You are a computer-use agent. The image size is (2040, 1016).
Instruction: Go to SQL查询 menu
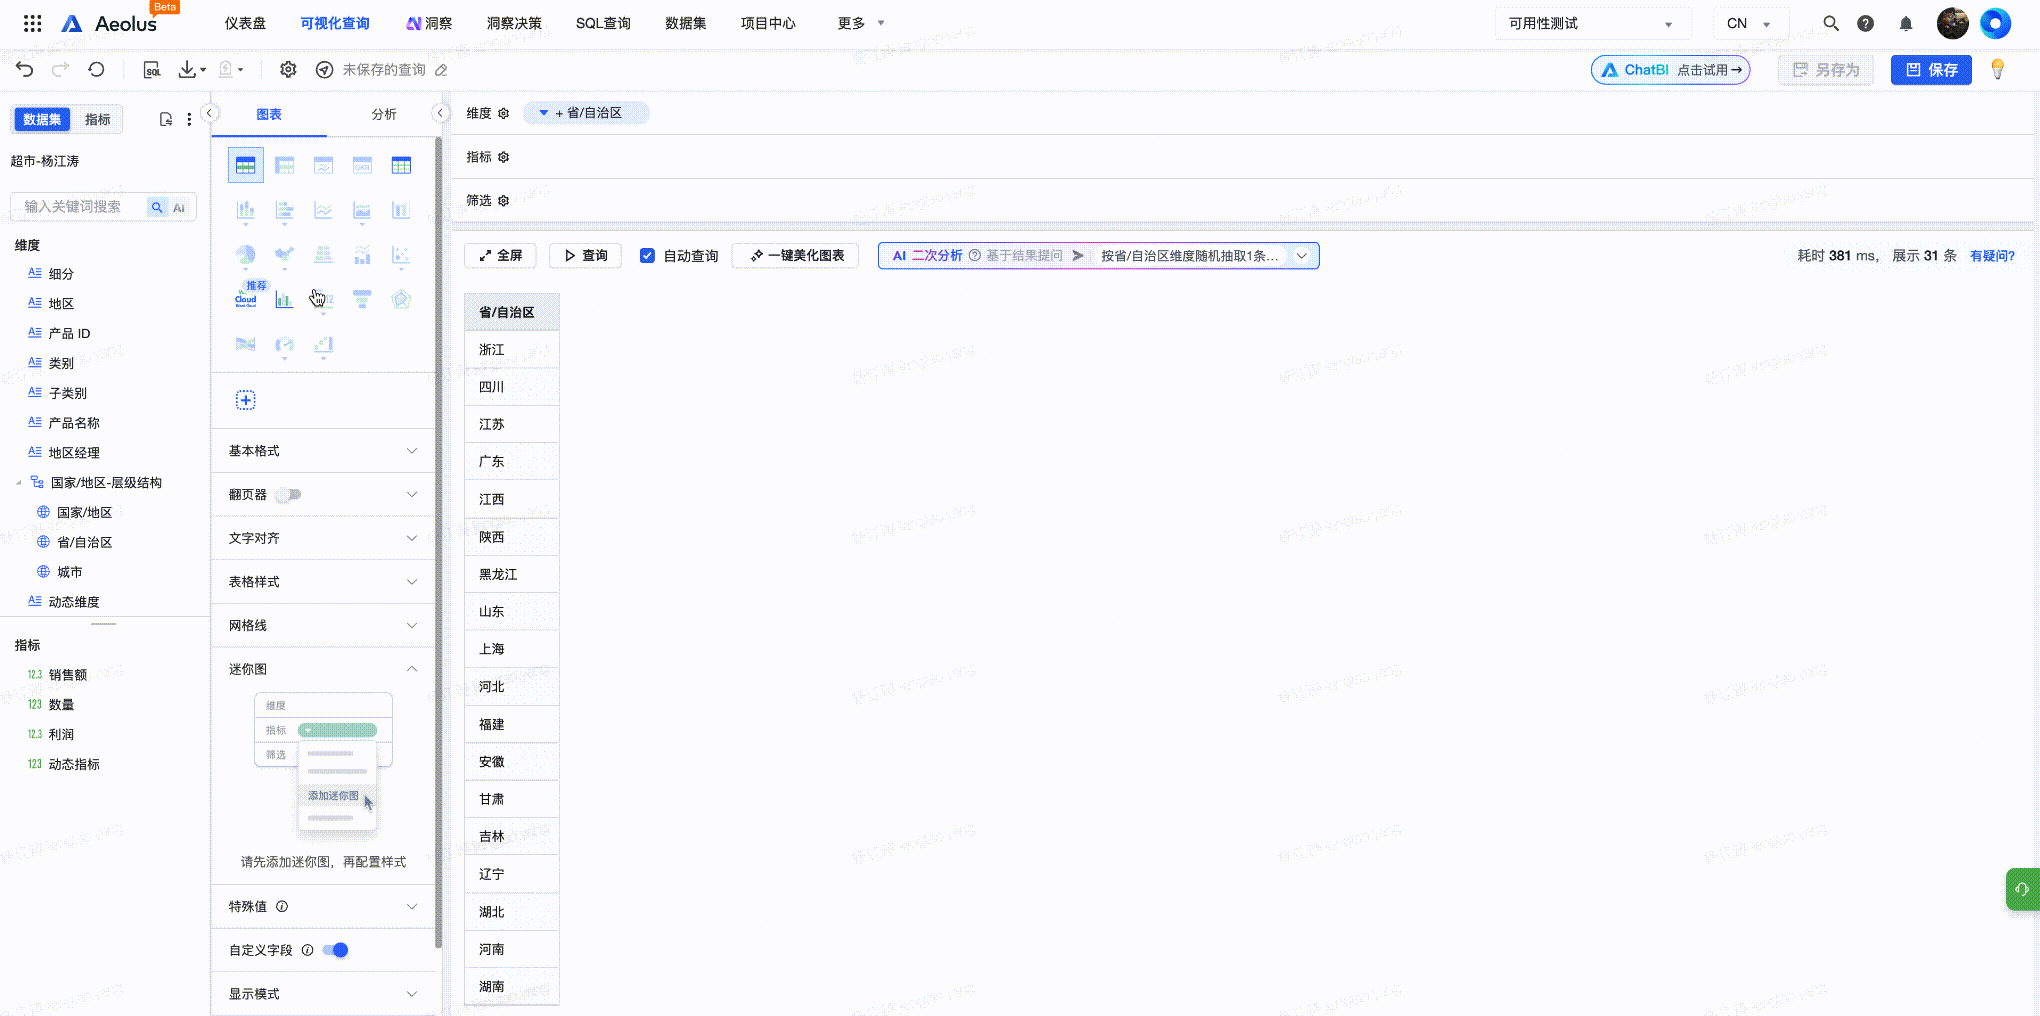[x=603, y=23]
